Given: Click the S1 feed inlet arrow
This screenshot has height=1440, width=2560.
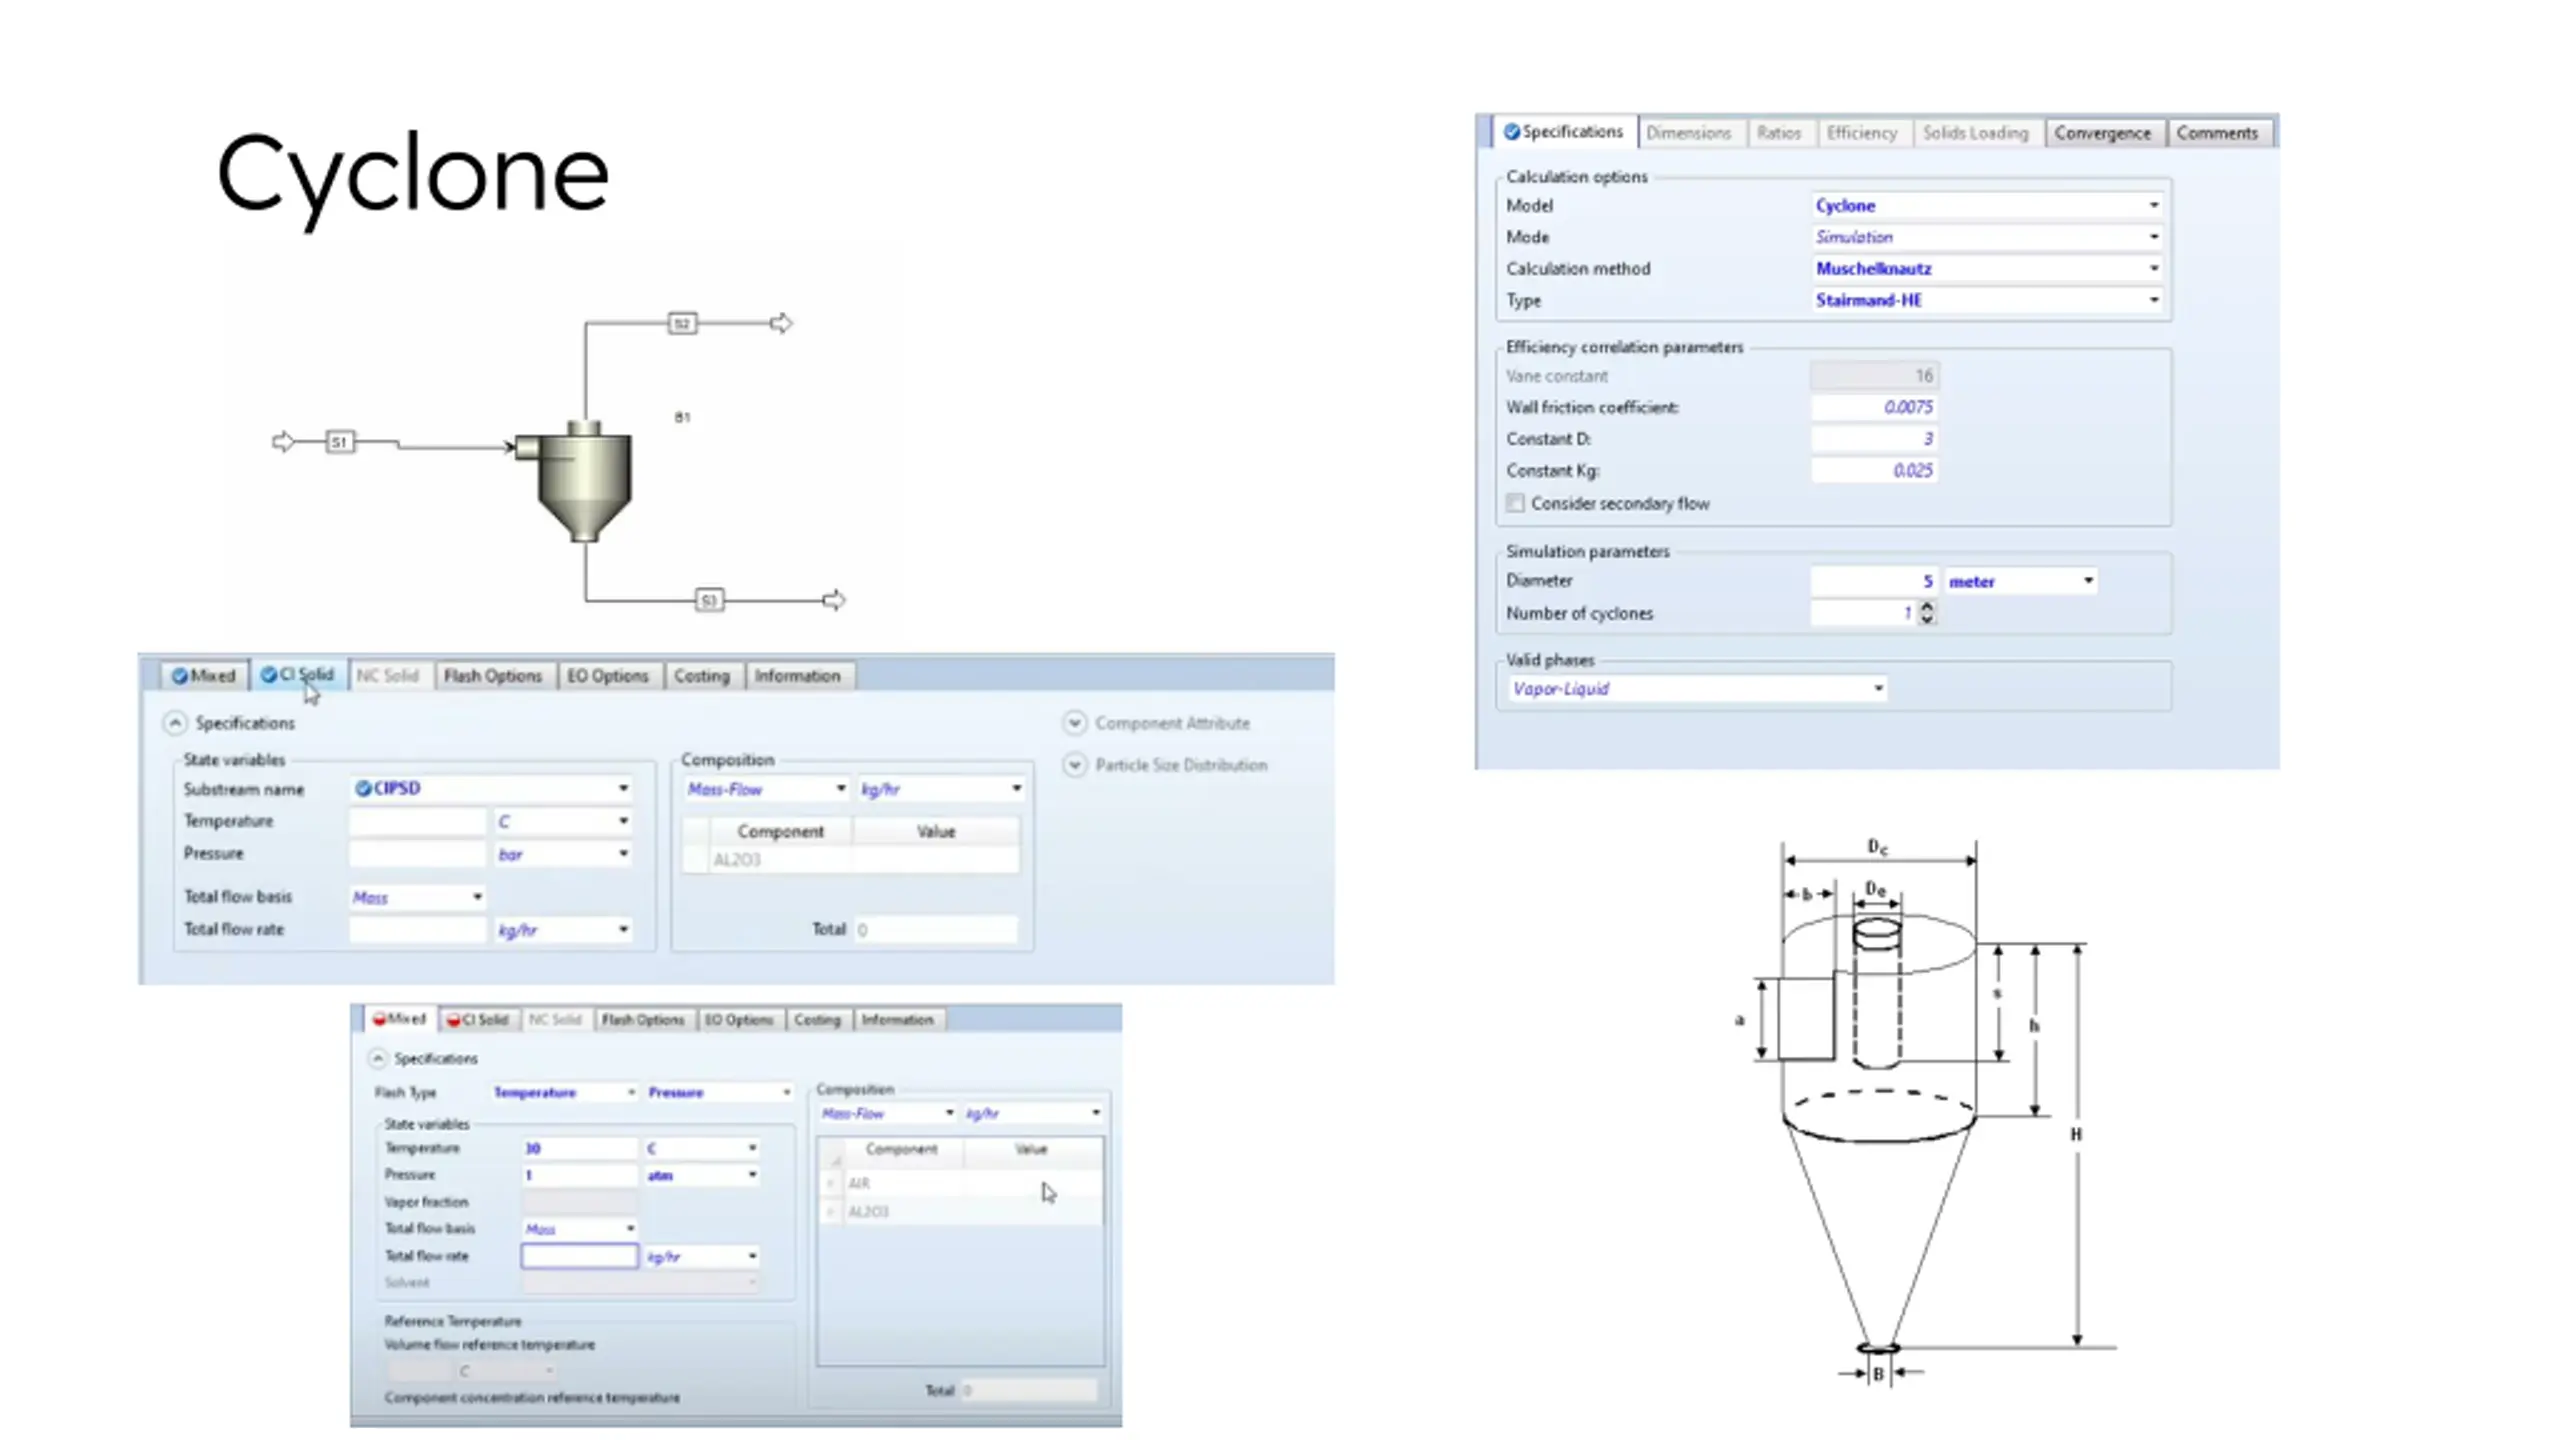Looking at the screenshot, I should [283, 442].
